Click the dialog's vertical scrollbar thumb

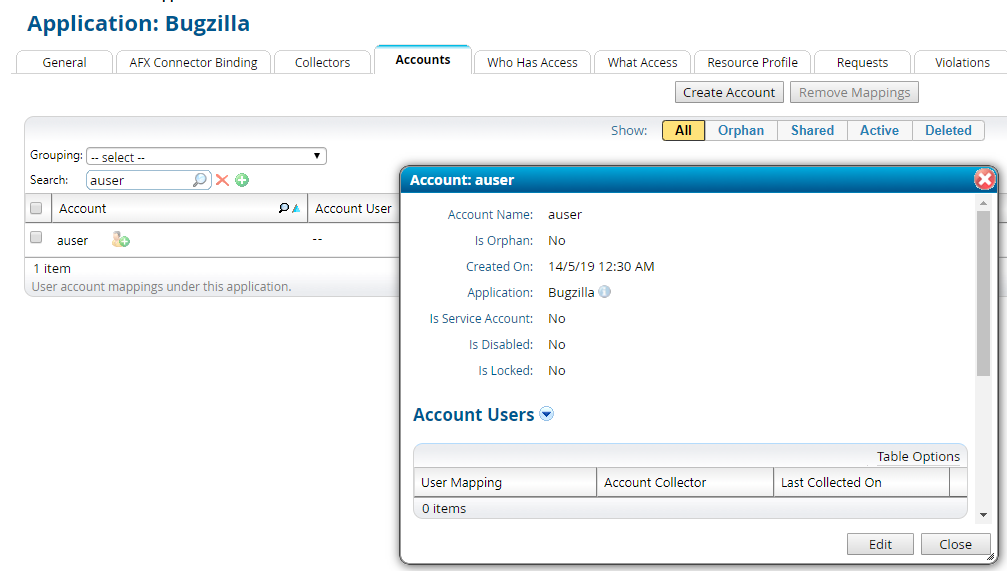(x=983, y=290)
